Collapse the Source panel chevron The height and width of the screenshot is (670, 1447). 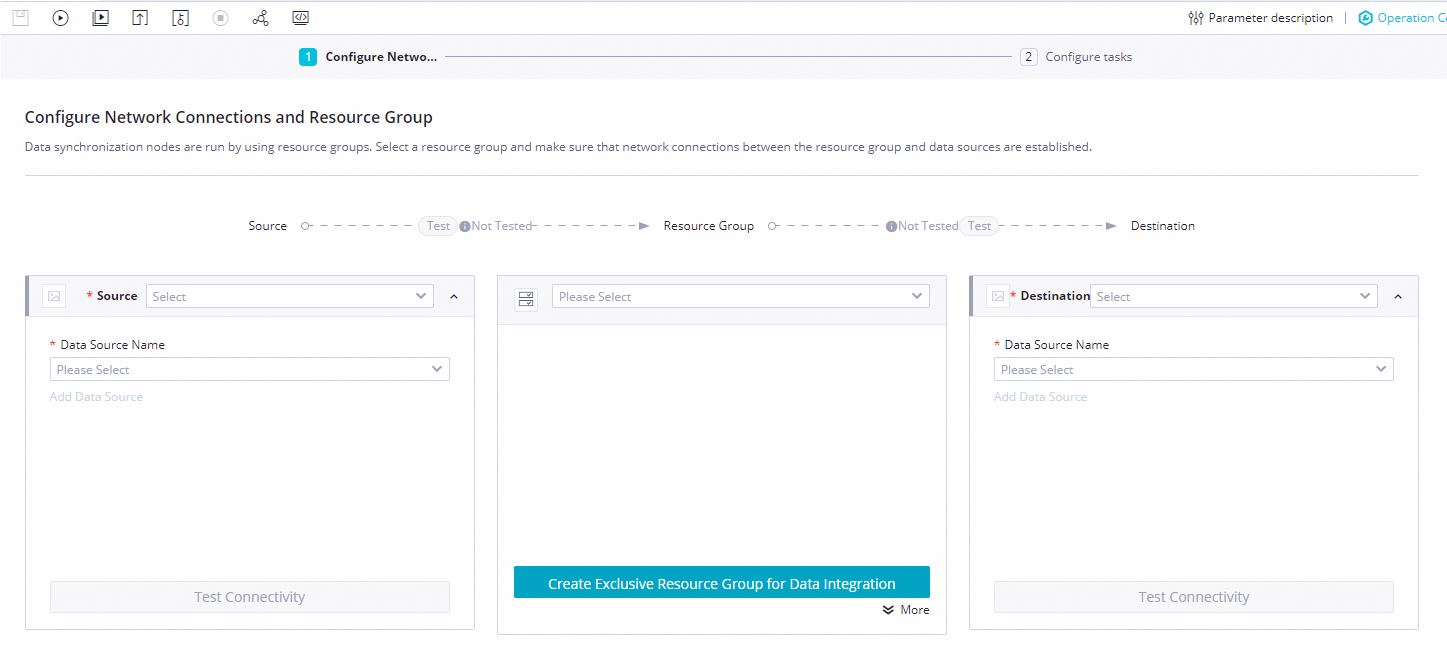click(454, 296)
